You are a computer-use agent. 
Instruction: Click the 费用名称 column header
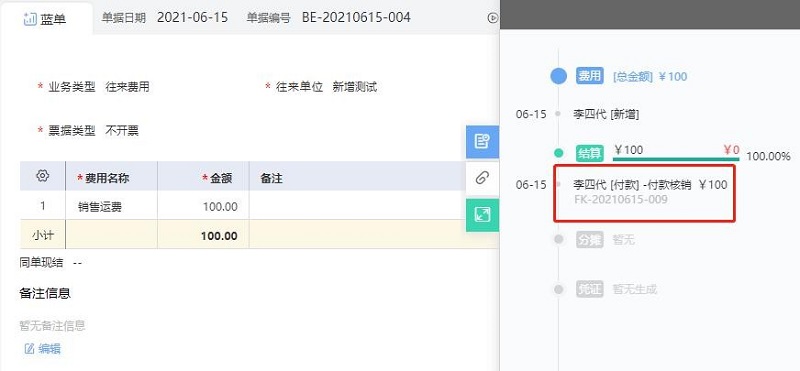pos(111,177)
